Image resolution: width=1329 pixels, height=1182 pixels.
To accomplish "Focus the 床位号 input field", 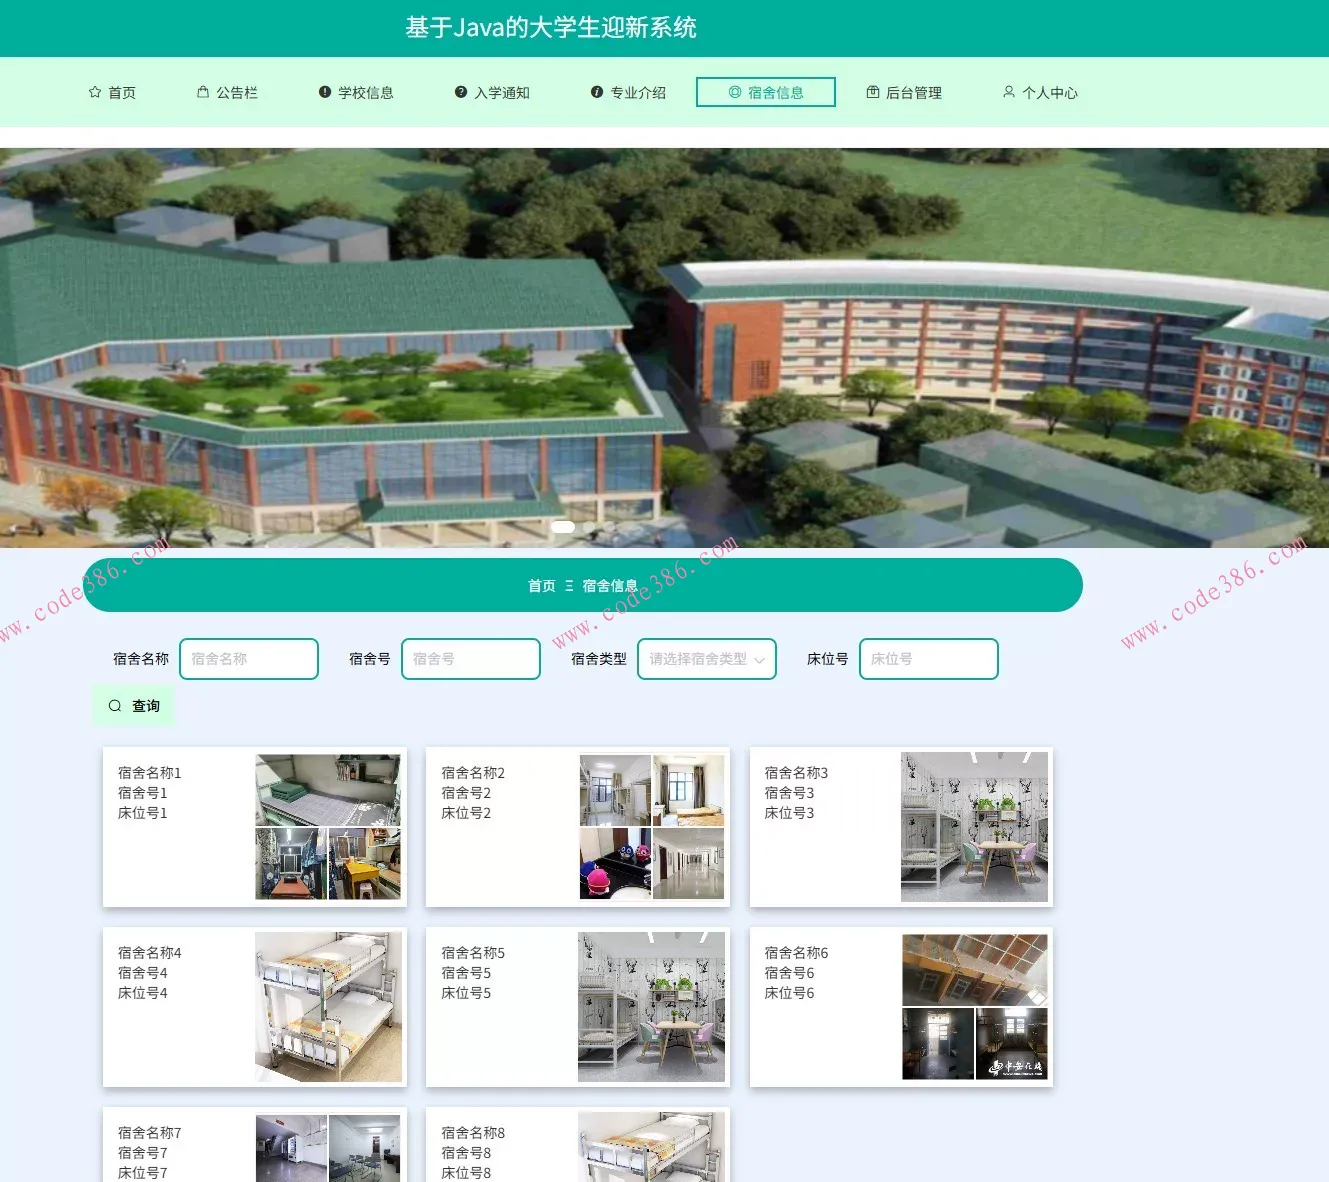I will coord(929,659).
